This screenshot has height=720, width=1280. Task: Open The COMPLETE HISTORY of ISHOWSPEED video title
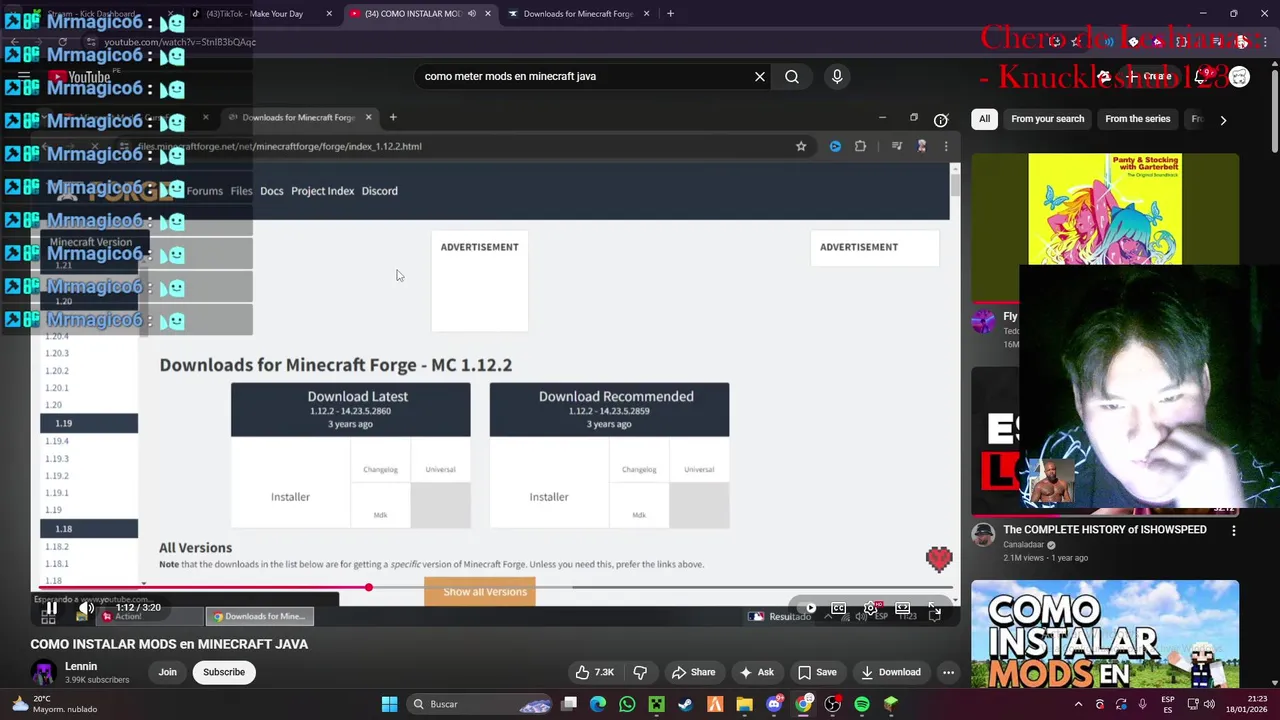click(x=1105, y=530)
